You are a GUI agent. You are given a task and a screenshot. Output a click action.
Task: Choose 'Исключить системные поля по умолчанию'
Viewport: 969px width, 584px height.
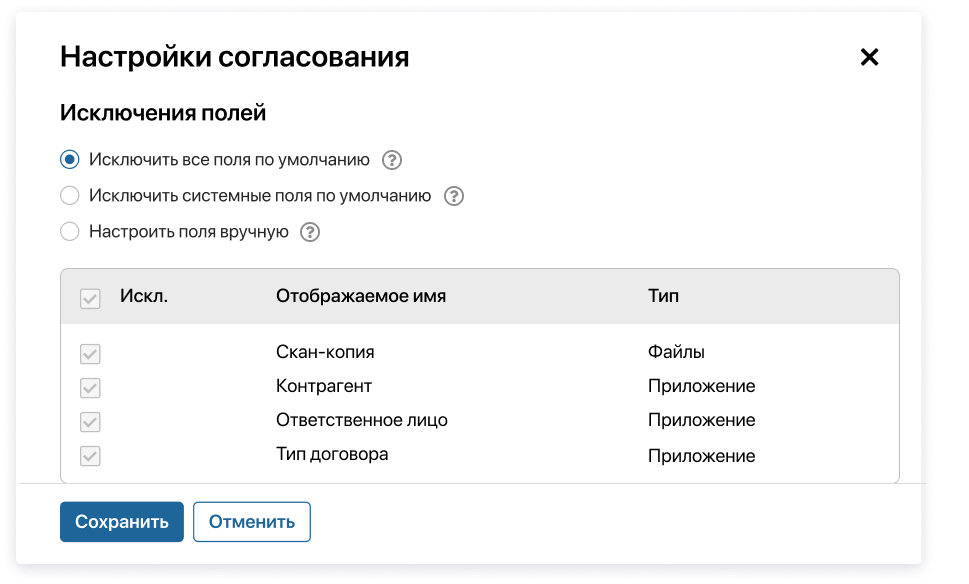pyautogui.click(x=69, y=195)
